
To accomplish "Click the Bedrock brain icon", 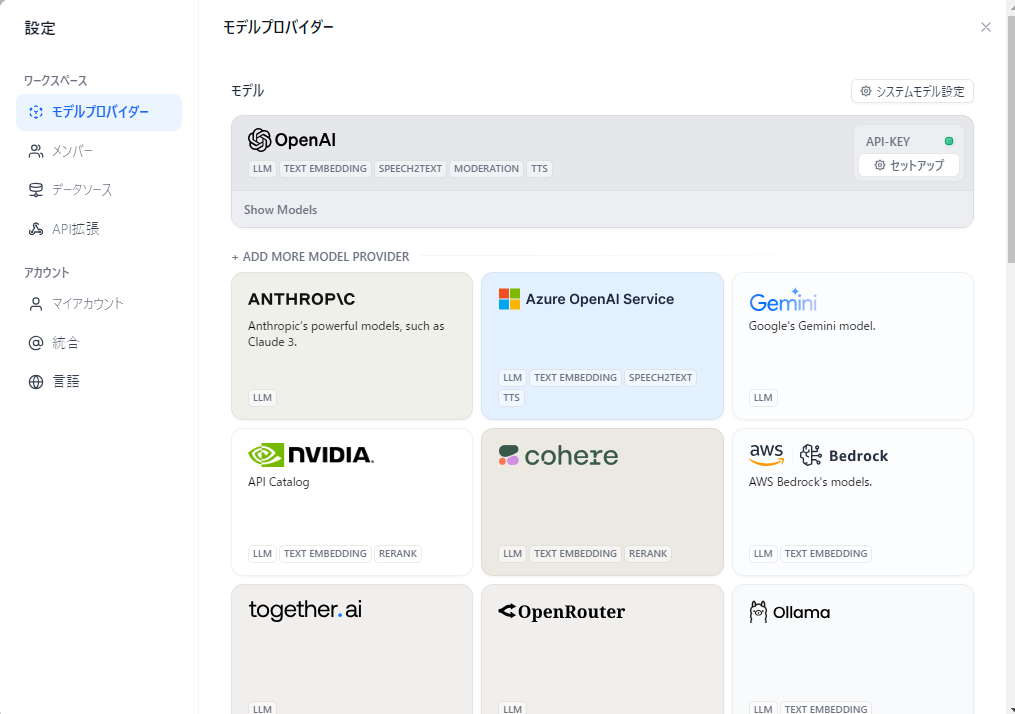I will click(x=810, y=455).
